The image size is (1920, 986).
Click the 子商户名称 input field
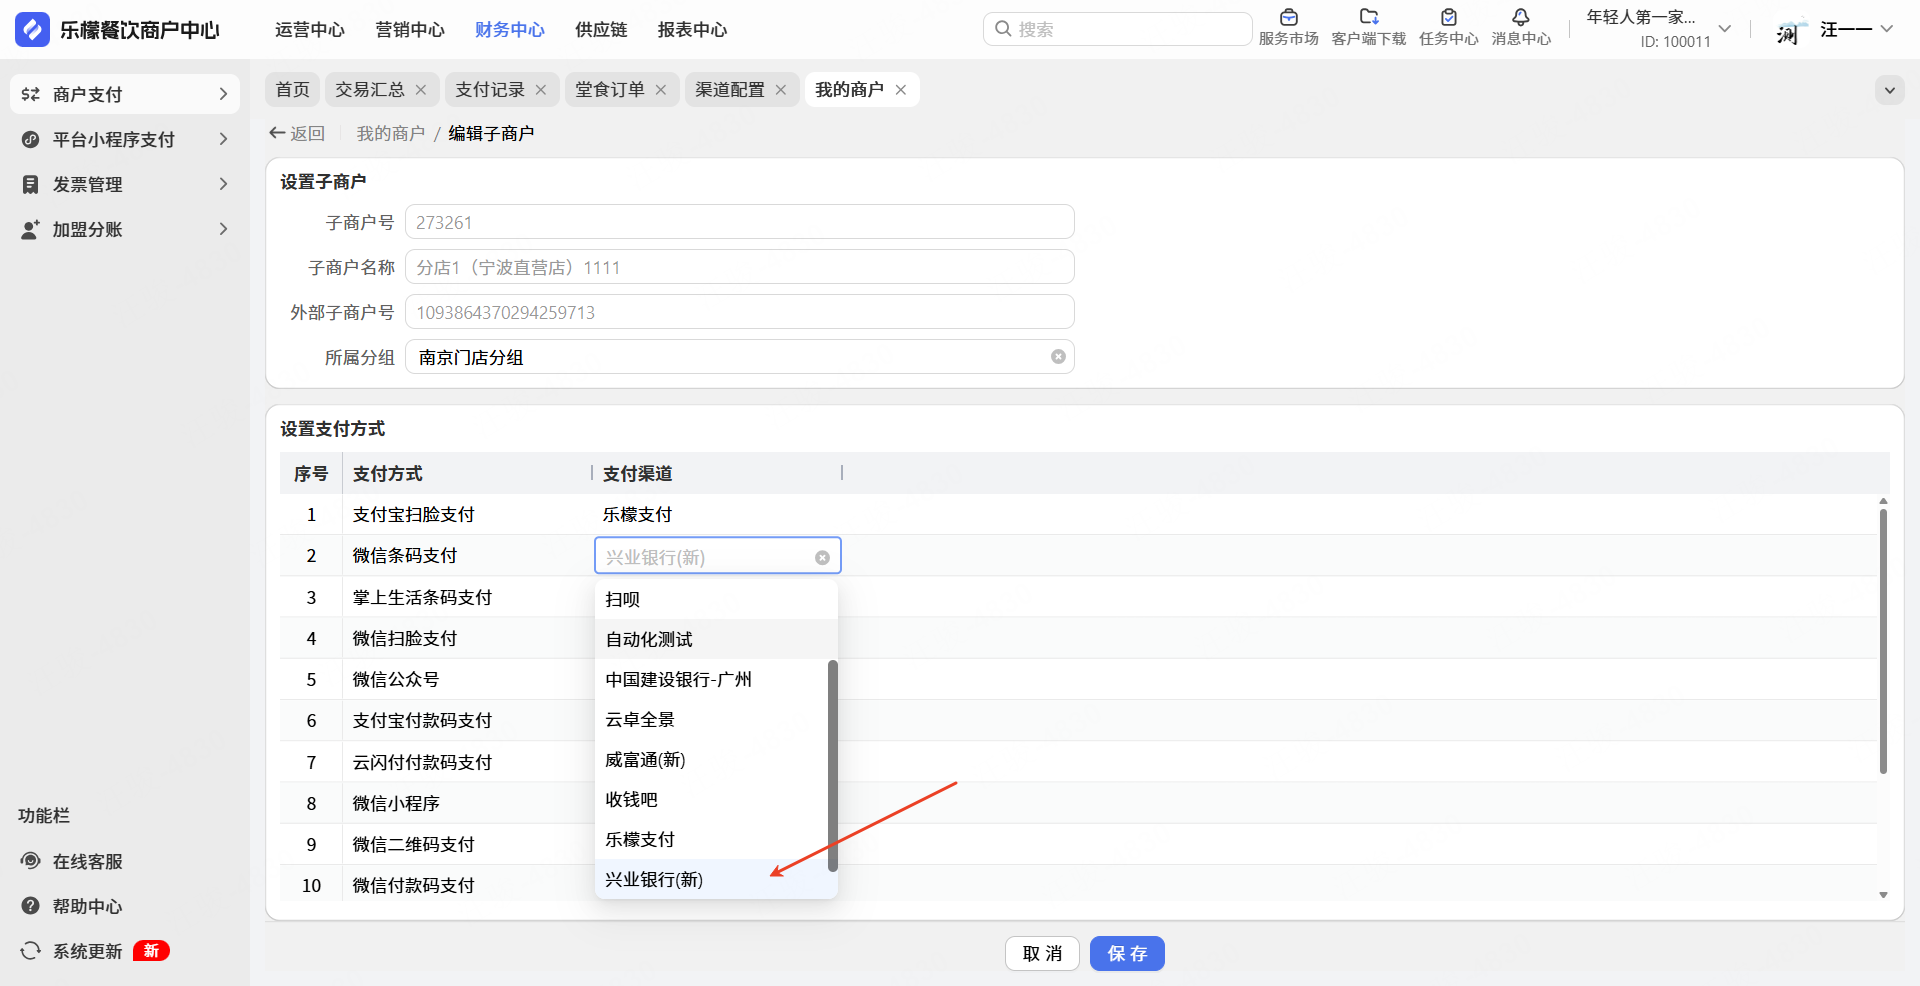(x=739, y=267)
